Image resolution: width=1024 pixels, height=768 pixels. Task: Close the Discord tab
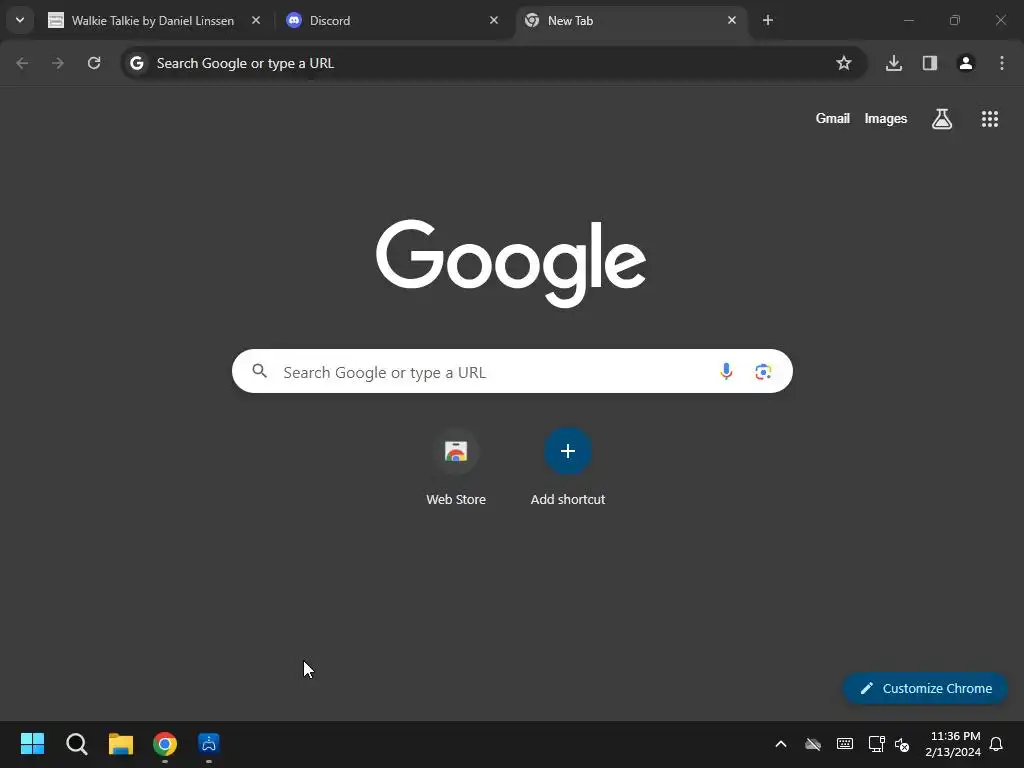pyautogui.click(x=494, y=21)
